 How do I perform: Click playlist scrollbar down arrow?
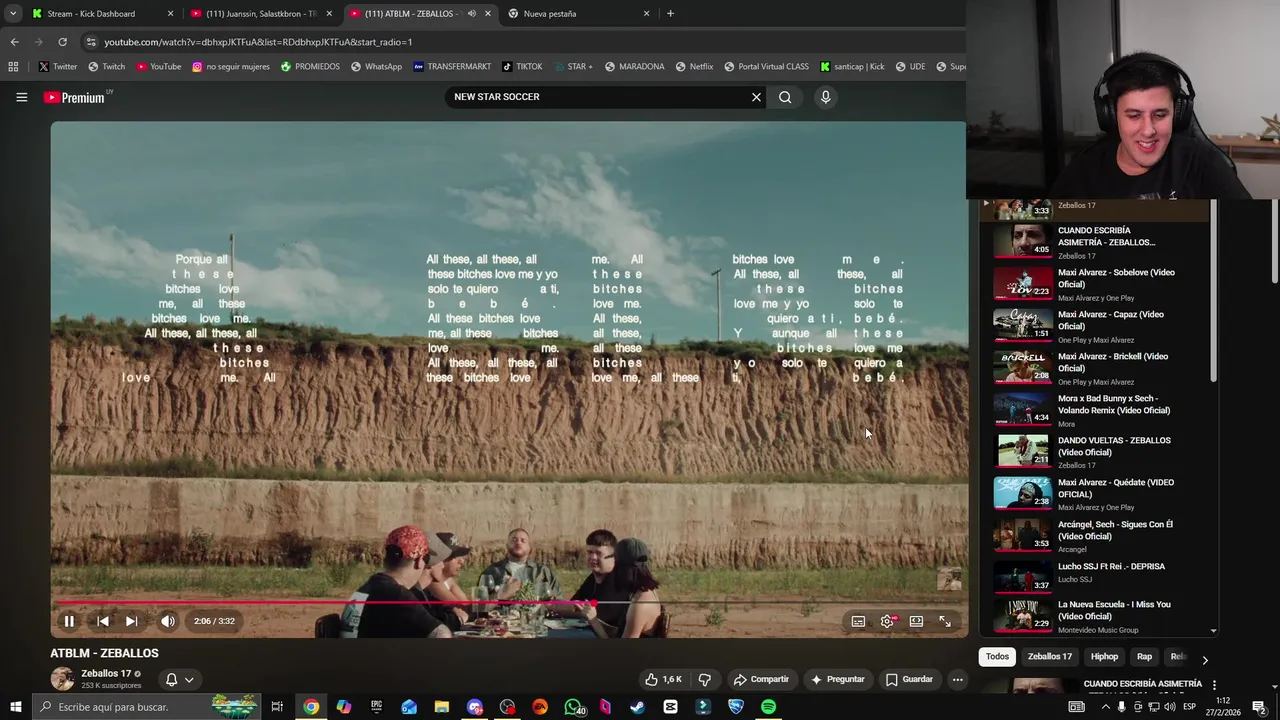[1213, 631]
